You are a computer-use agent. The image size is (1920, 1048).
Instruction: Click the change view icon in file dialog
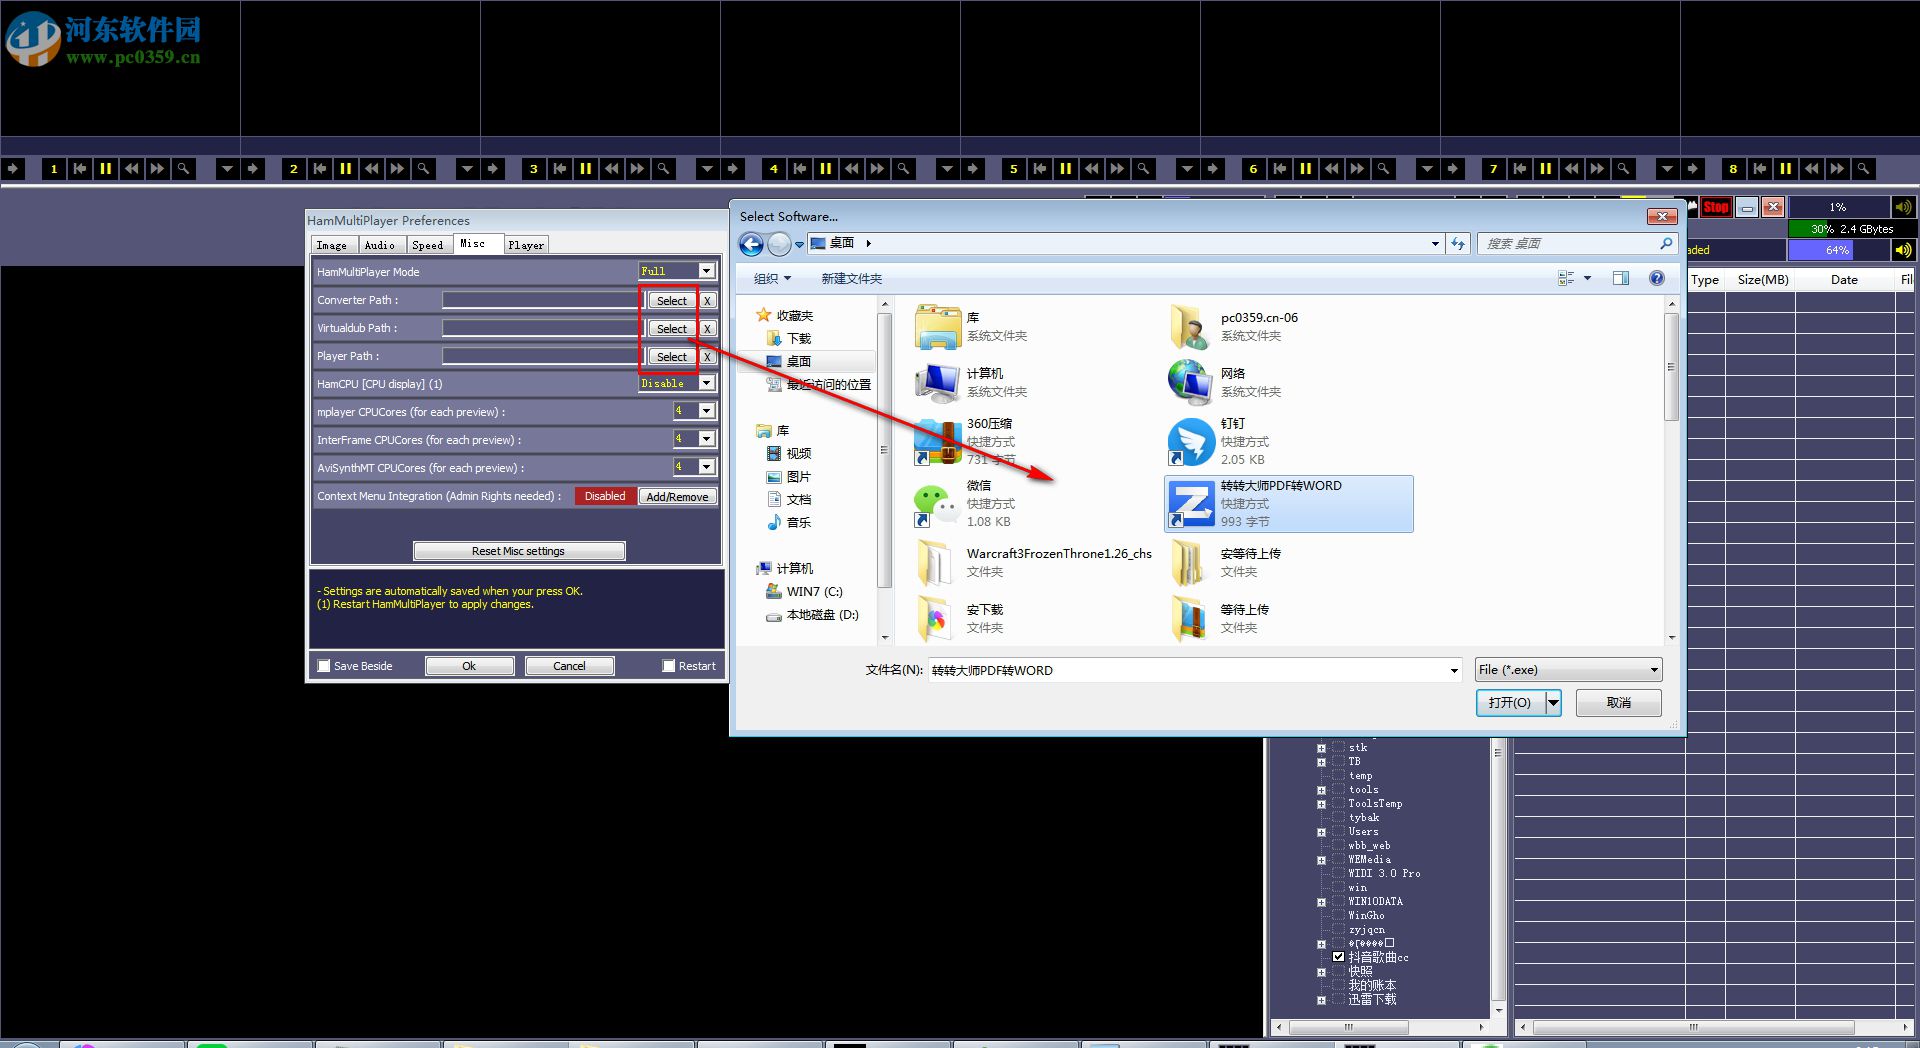1566,279
